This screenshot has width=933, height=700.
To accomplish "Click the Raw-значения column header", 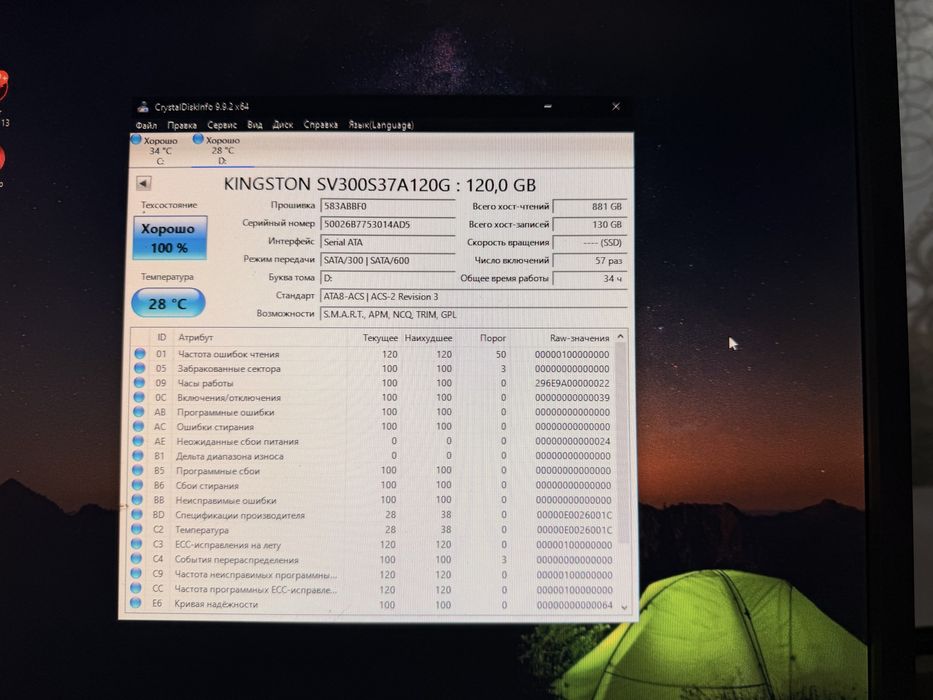I will tap(580, 338).
